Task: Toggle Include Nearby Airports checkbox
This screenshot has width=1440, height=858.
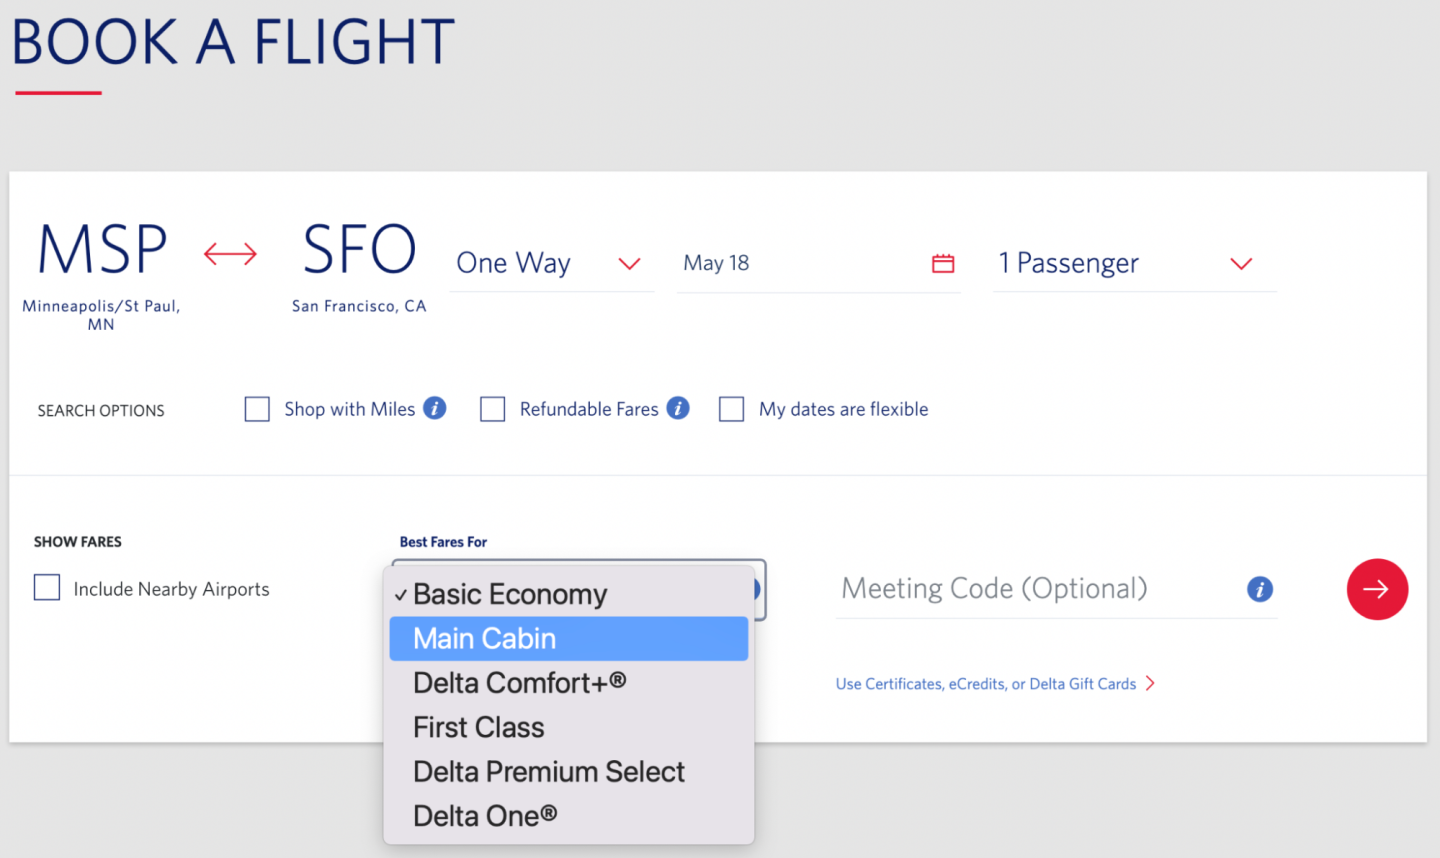Action: [47, 588]
